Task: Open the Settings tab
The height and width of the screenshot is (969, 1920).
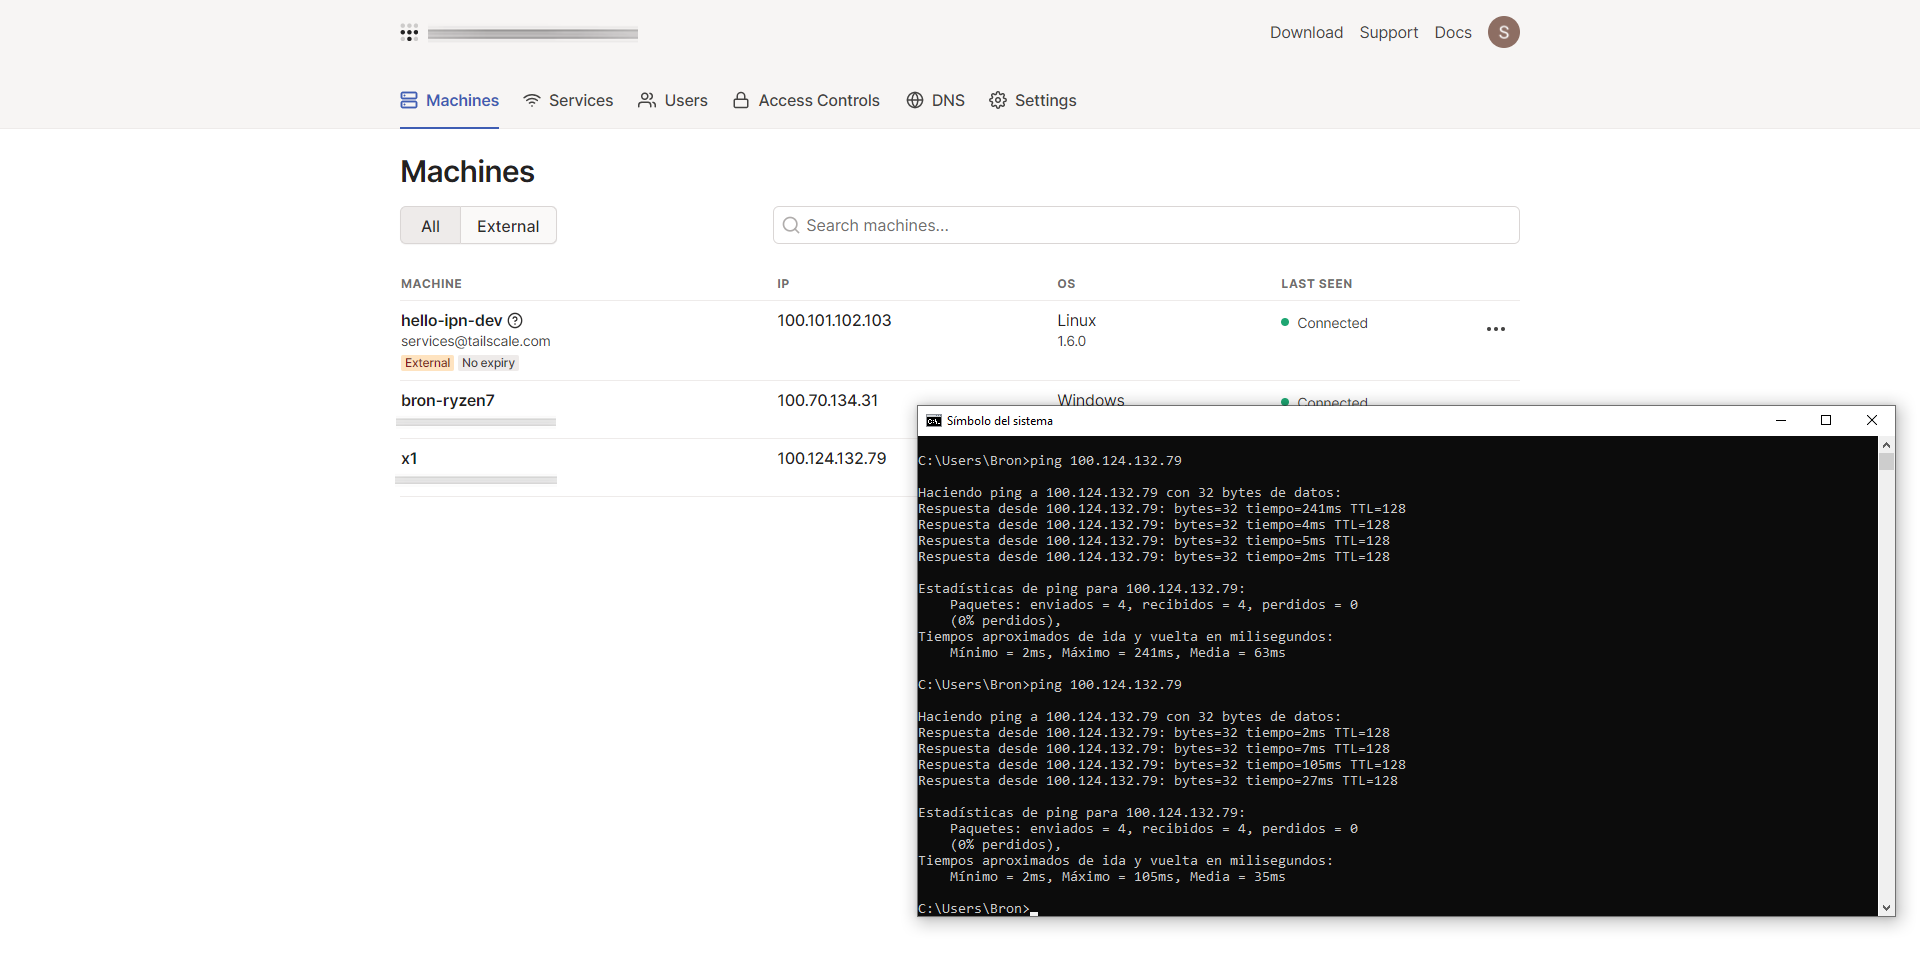Action: tap(1033, 100)
